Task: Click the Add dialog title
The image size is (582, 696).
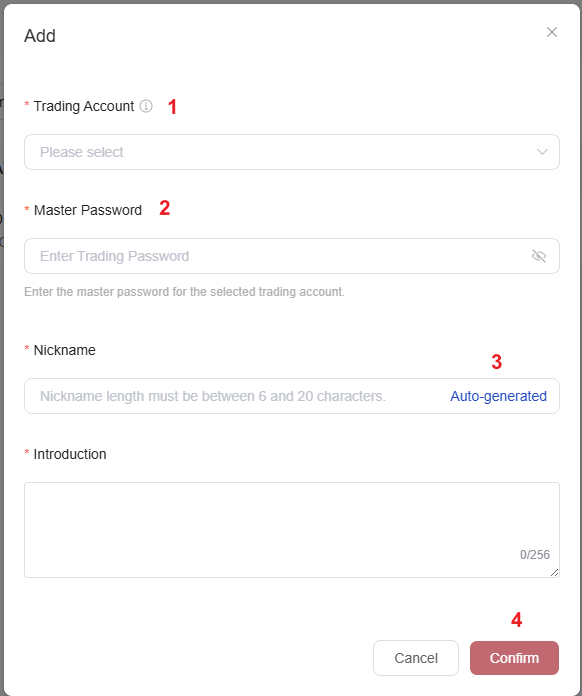Action: pos(40,36)
